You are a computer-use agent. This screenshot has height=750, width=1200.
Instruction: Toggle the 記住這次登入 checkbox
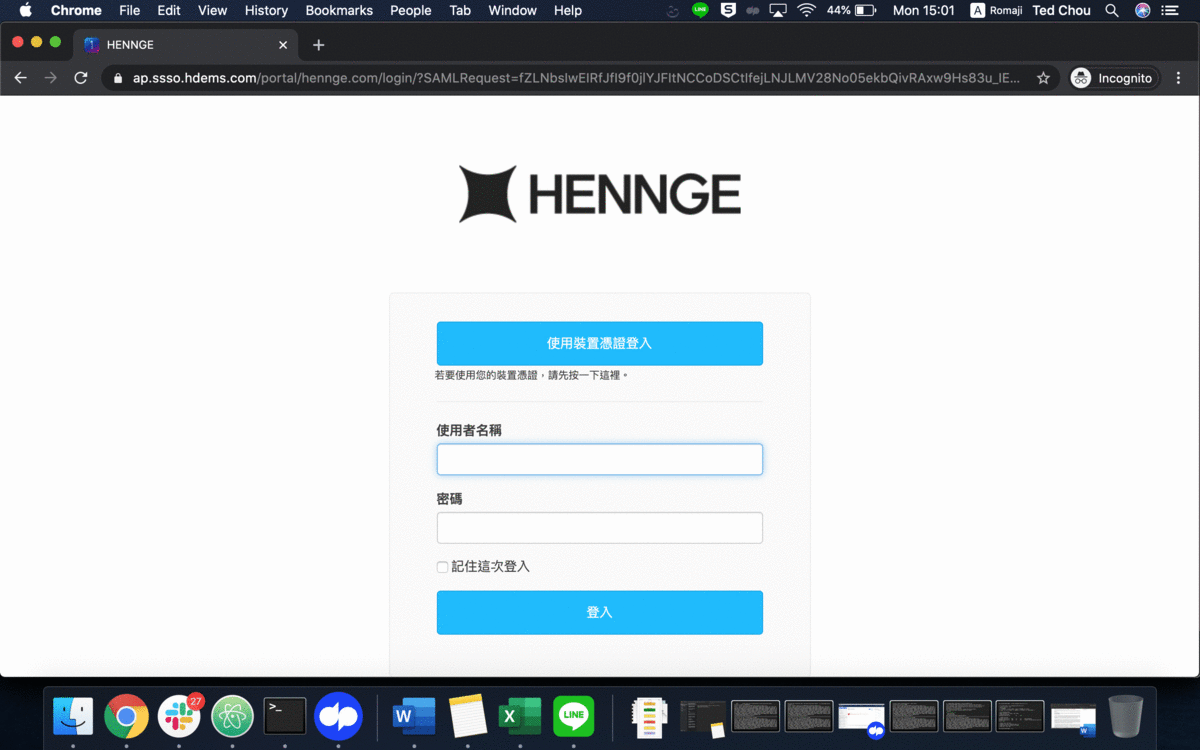coord(442,567)
